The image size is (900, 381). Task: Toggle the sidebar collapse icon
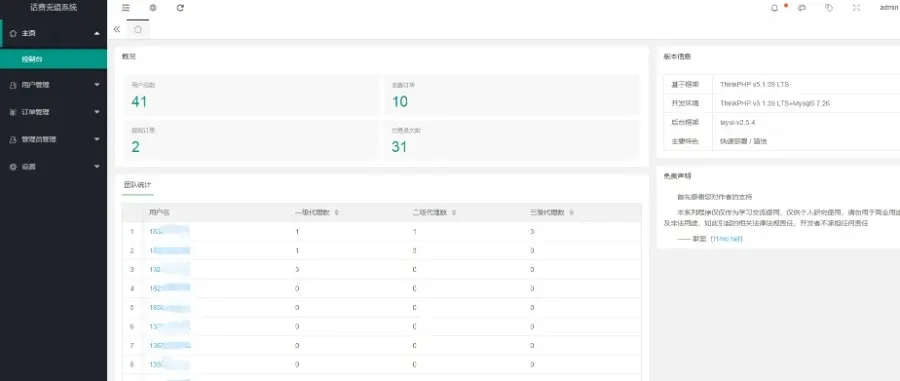tap(126, 8)
